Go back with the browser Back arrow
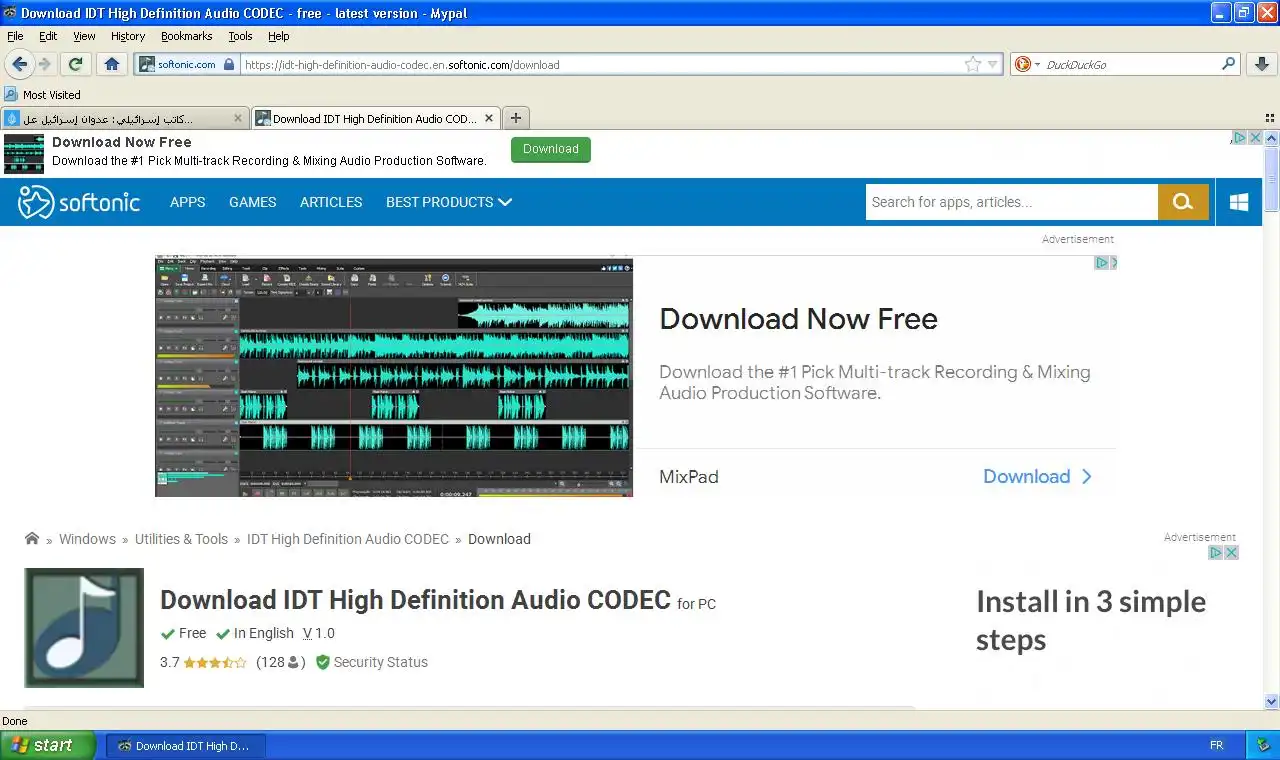The image size is (1280, 760). (x=18, y=64)
